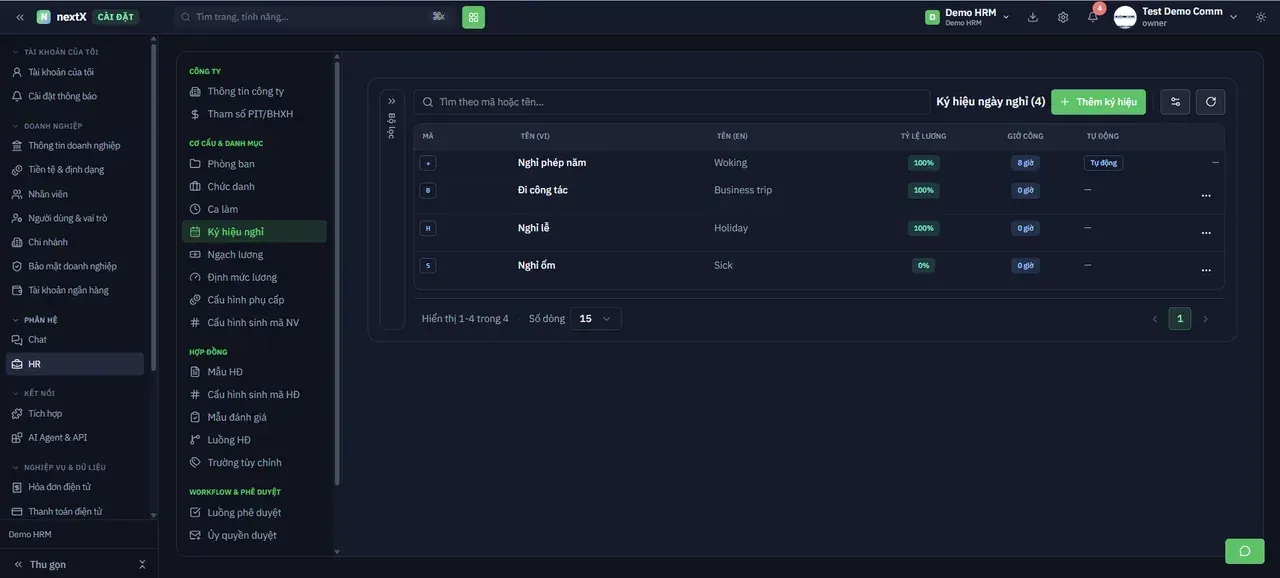Click the Nghỉ phép năm row name
The height and width of the screenshot is (578, 1280).
coord(552,163)
